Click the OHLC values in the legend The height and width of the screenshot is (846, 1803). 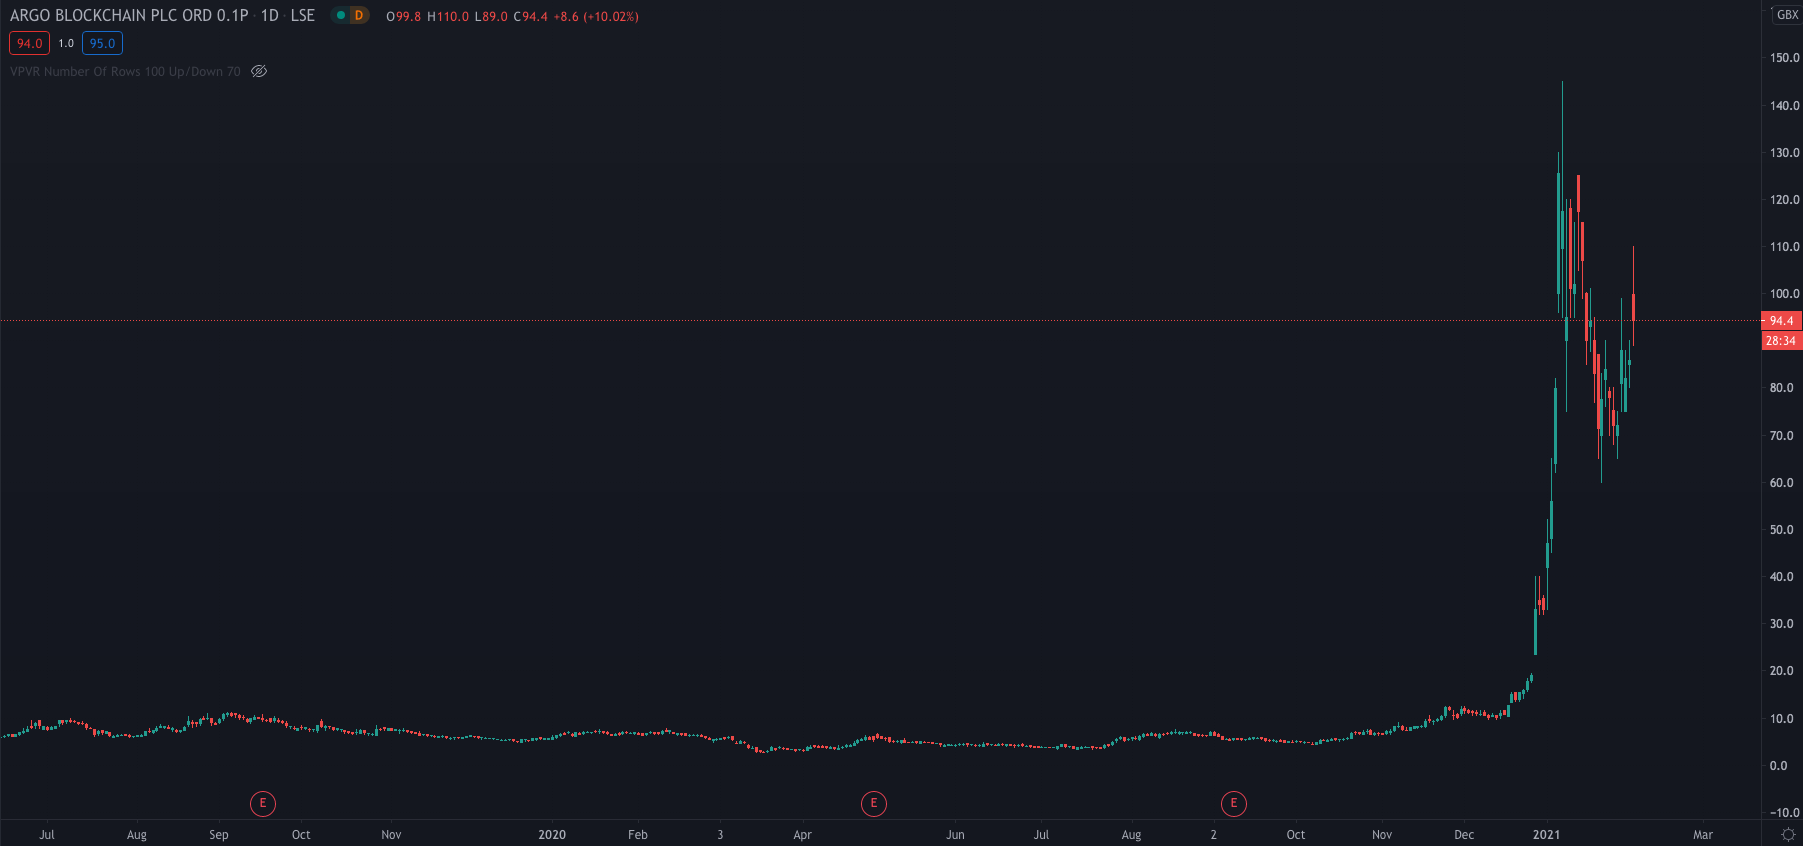pyautogui.click(x=512, y=16)
